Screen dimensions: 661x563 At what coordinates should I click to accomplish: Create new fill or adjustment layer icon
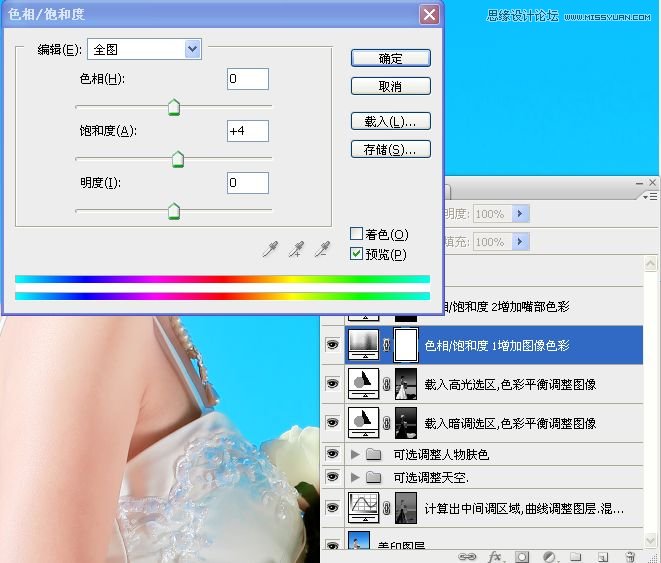pos(549,557)
